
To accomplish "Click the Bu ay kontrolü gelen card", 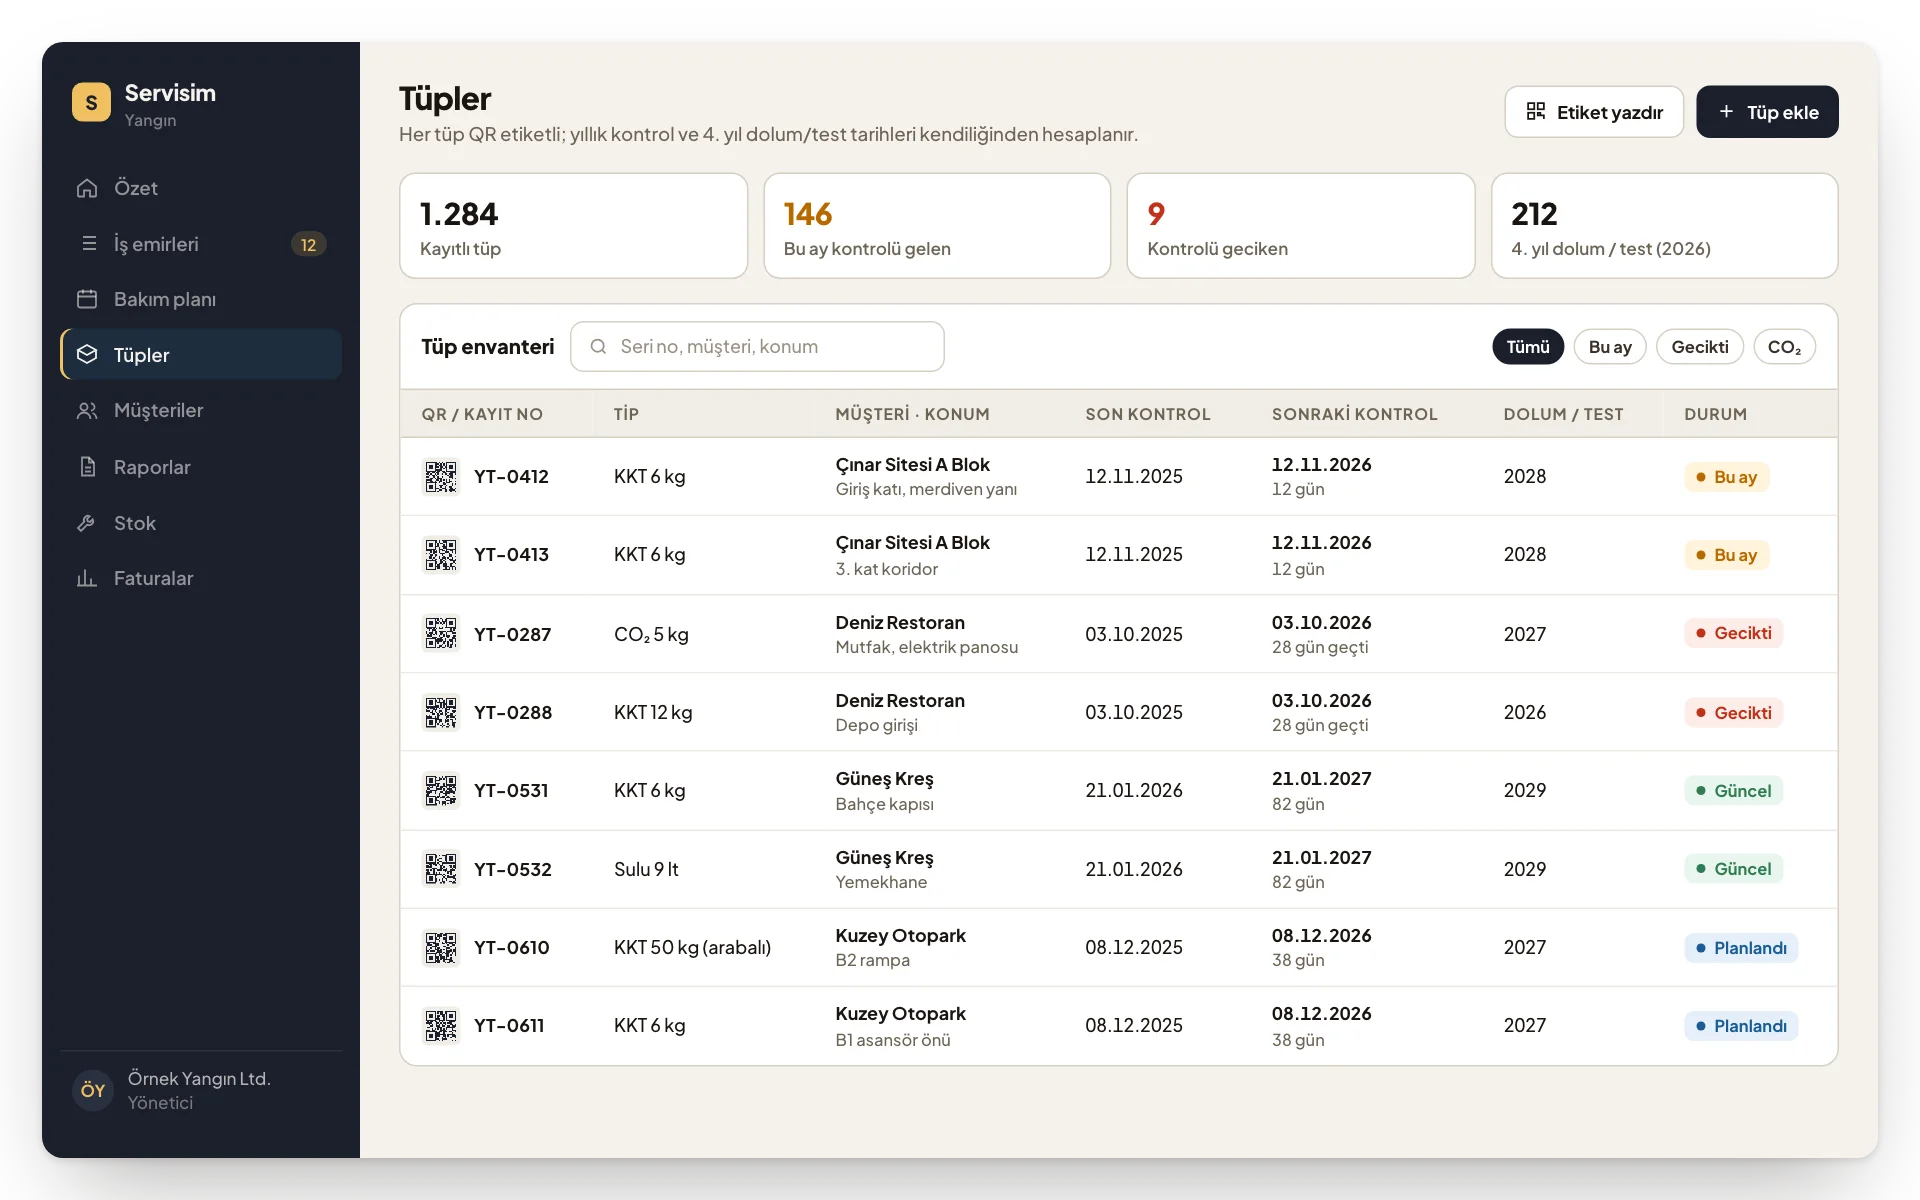I will coord(937,226).
